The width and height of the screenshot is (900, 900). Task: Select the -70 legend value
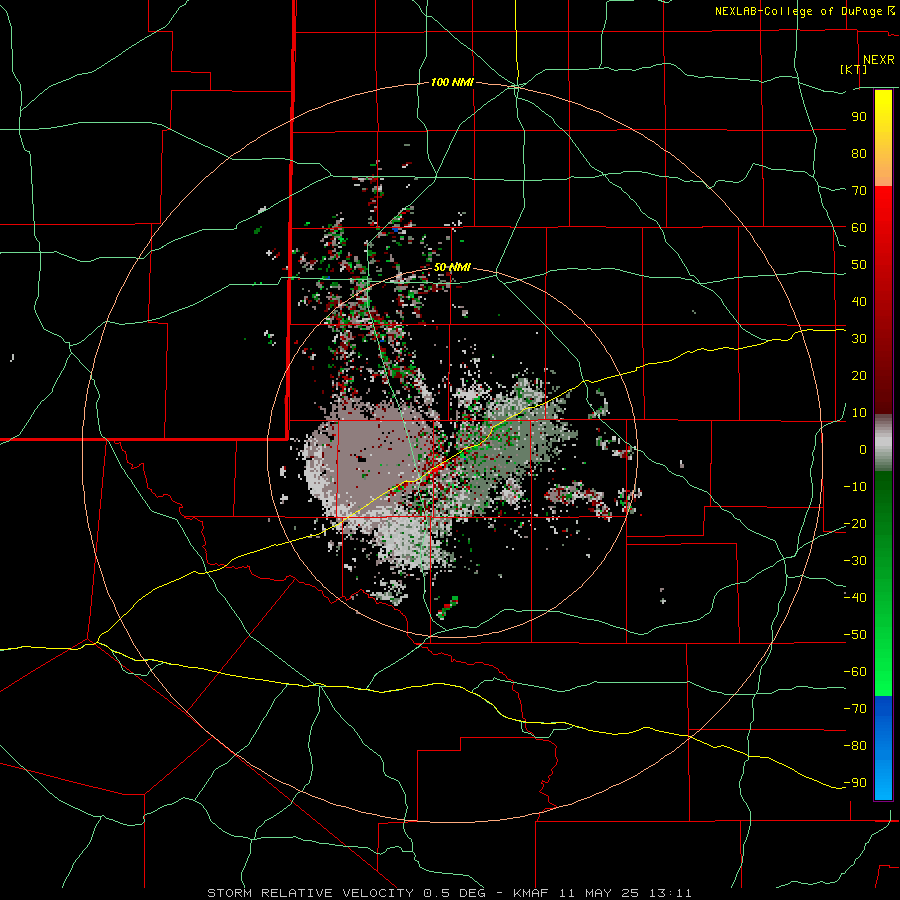pos(855,709)
